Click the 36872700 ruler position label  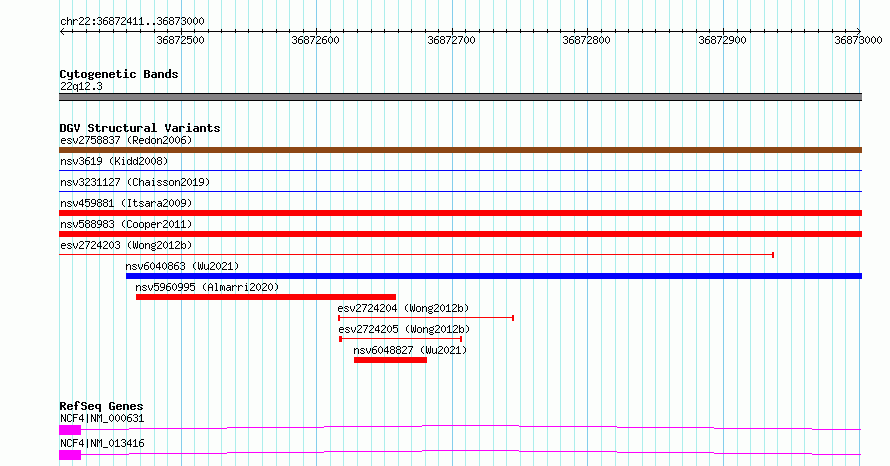pyautogui.click(x=451, y=40)
